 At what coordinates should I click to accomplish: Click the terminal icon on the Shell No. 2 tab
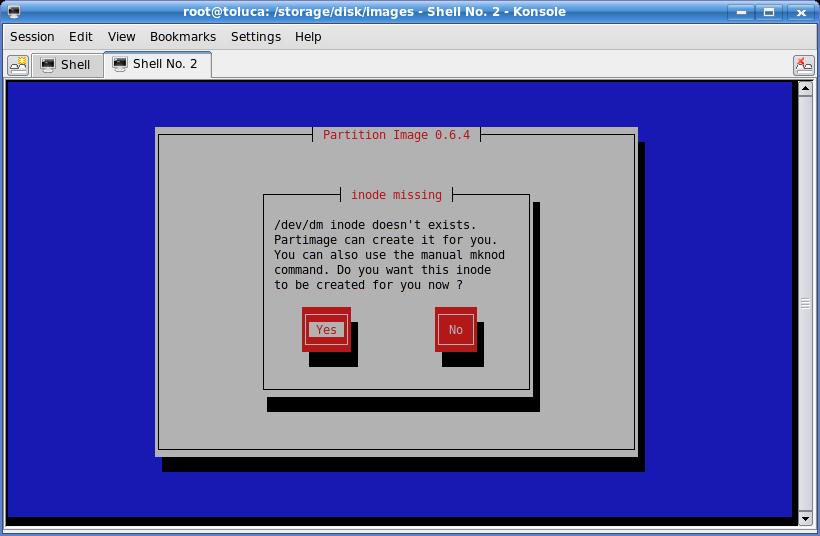(120, 64)
